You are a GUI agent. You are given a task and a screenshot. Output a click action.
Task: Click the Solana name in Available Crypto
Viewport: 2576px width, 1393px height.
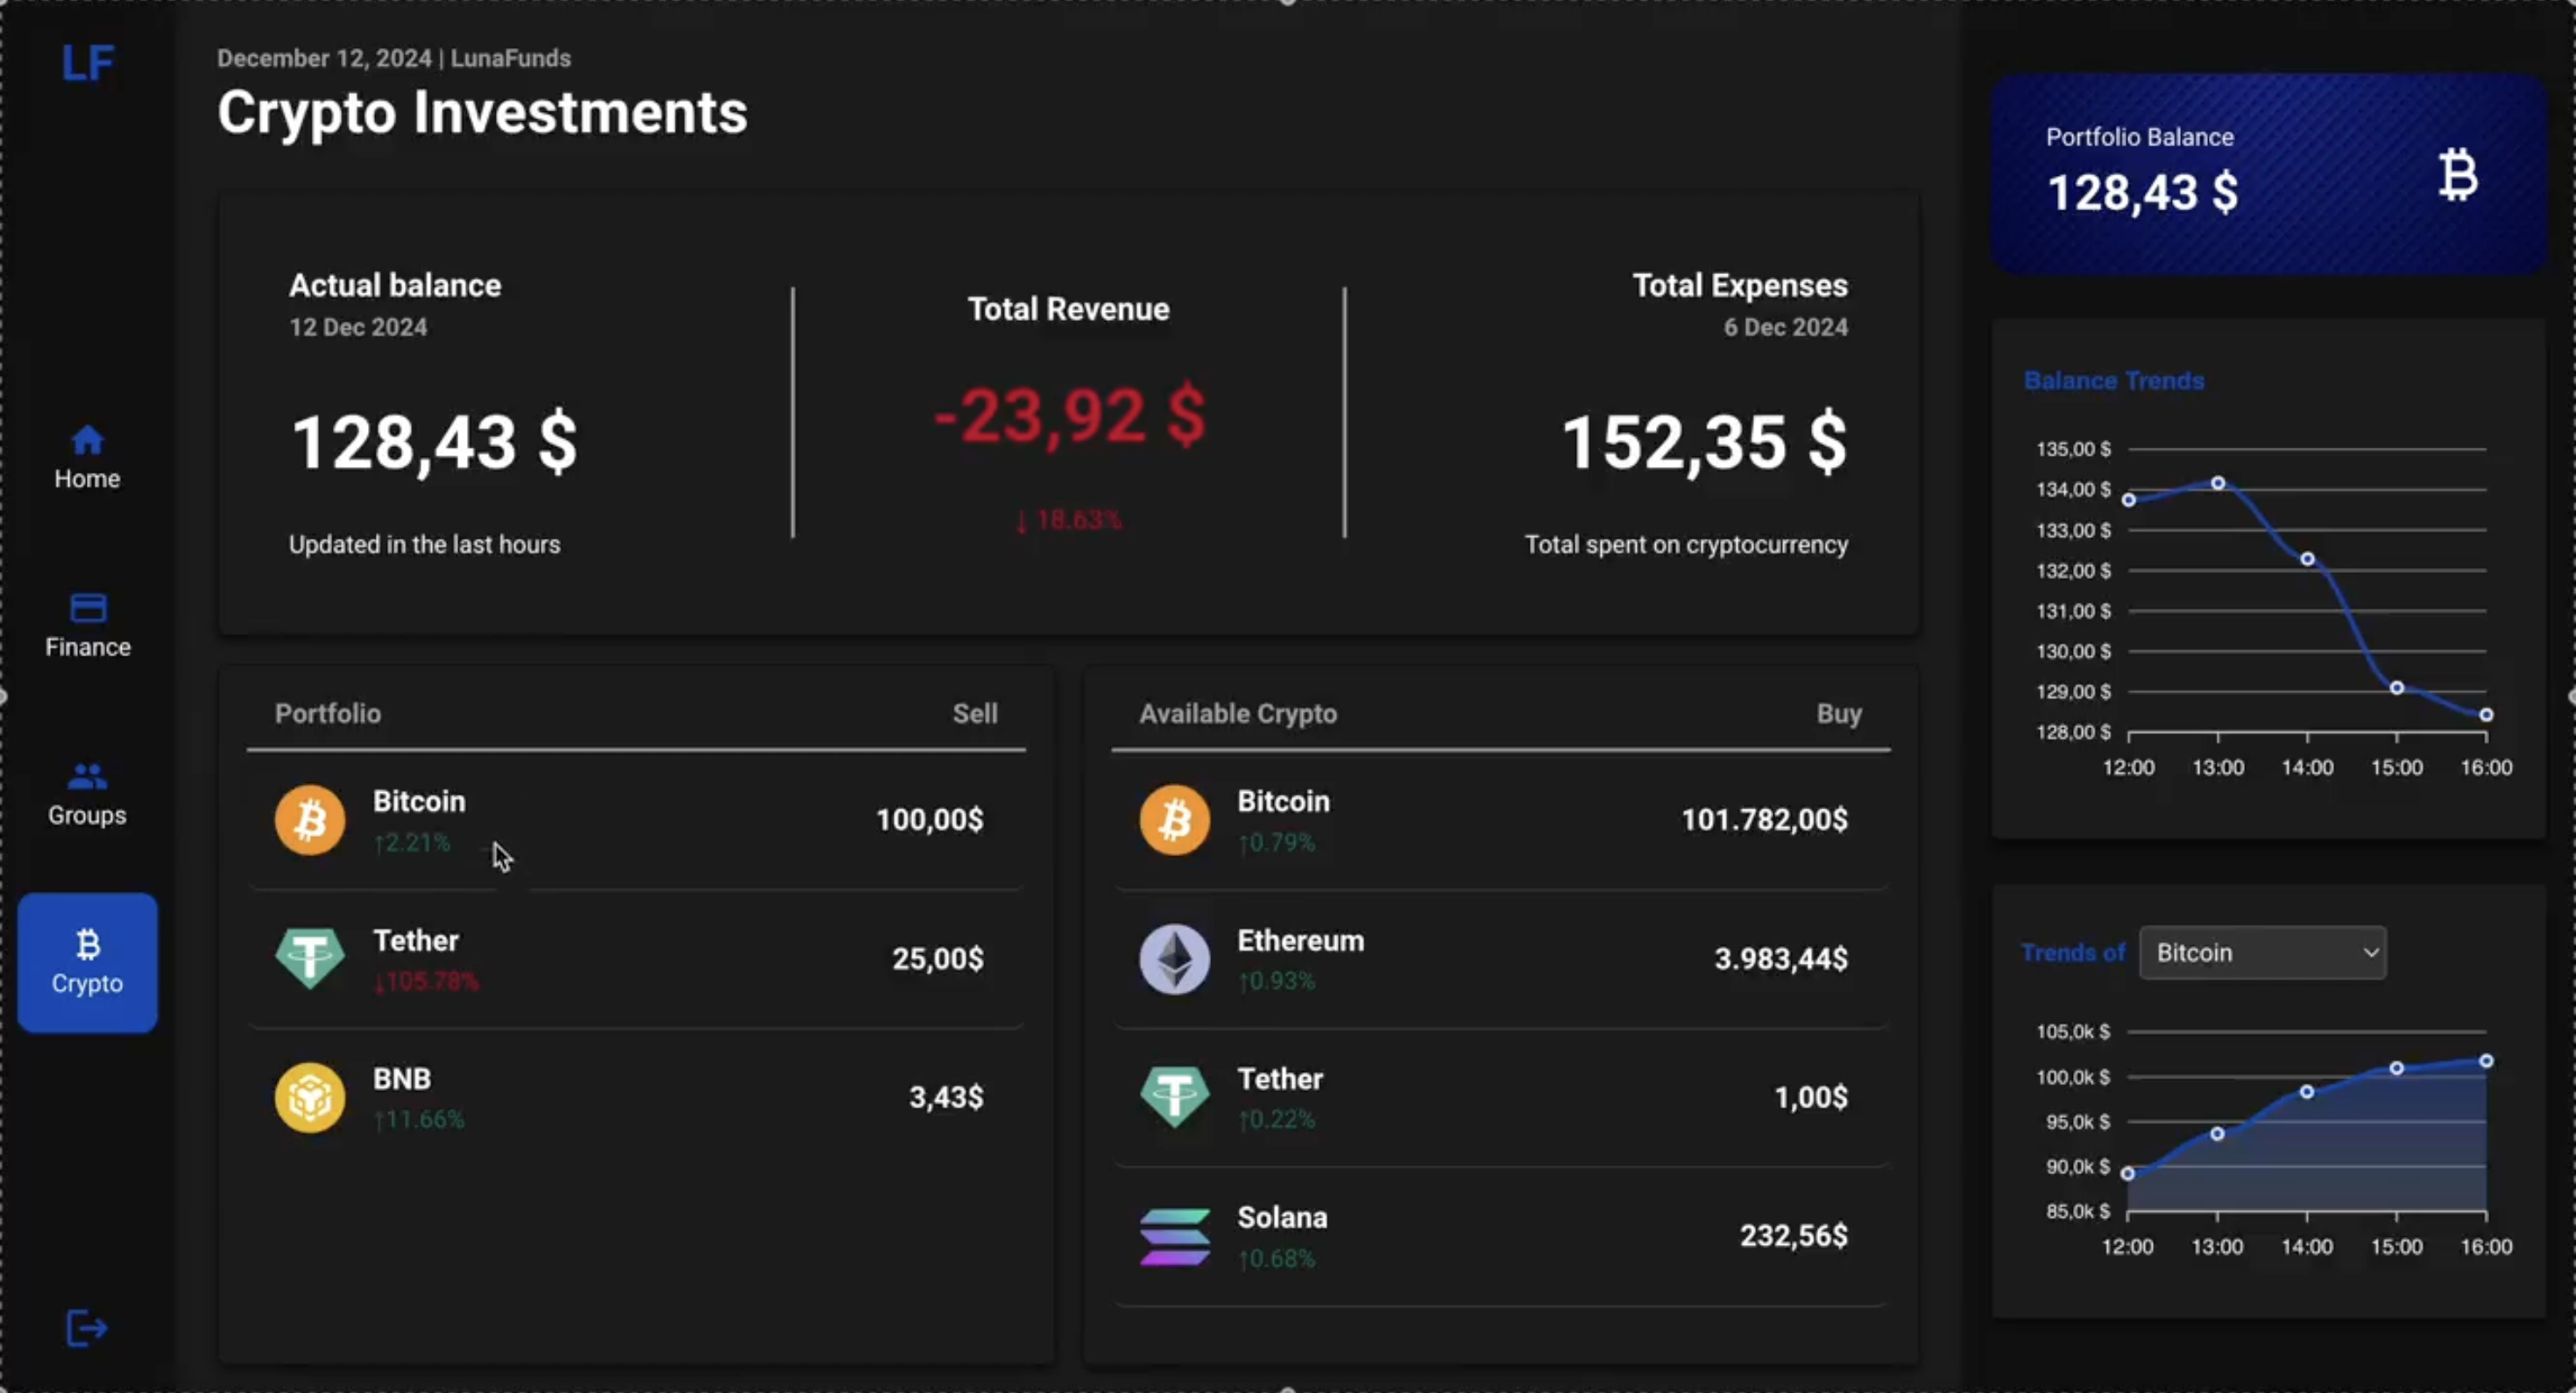1282,1217
